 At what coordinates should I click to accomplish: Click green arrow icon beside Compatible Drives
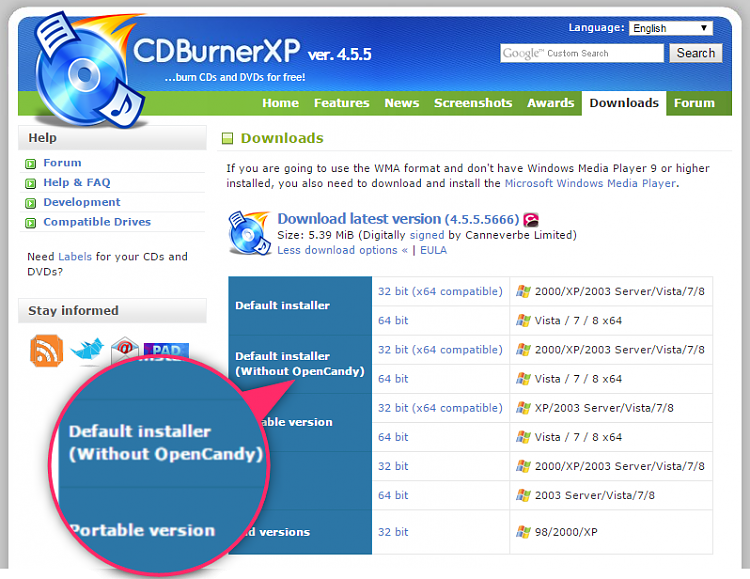coord(31,223)
